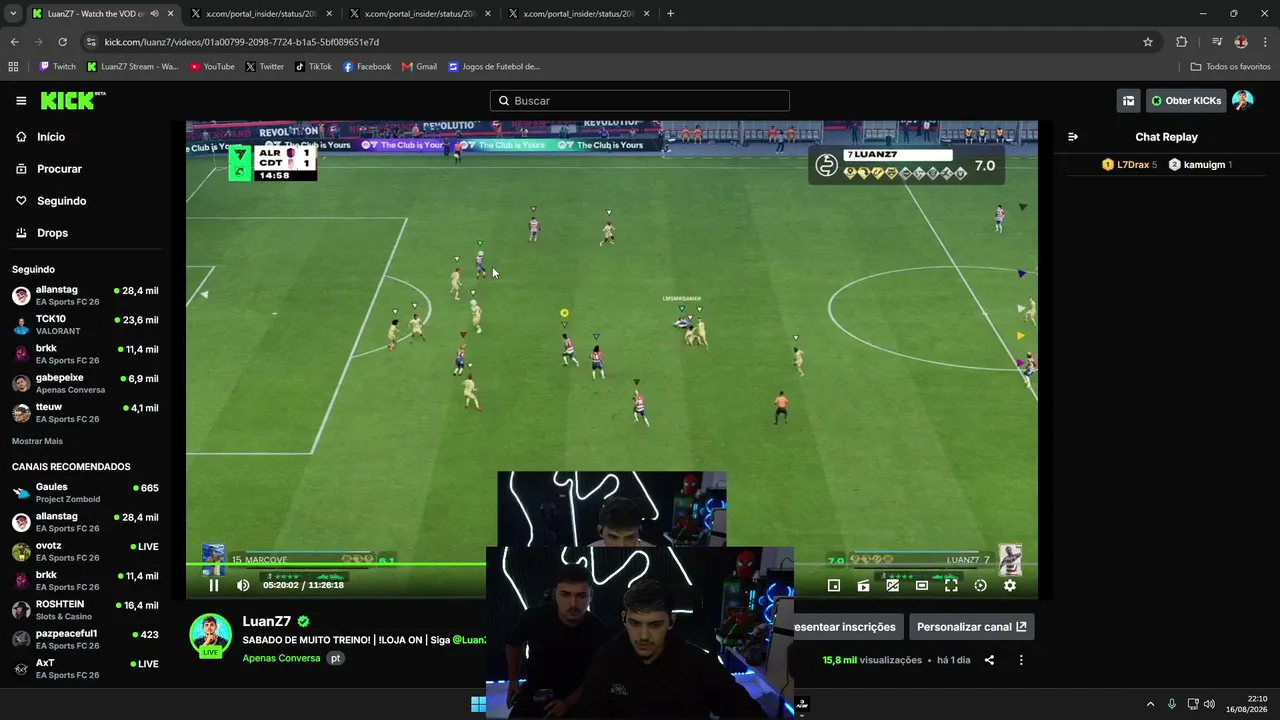Open the TCK10 VALORANT channel

(84, 324)
